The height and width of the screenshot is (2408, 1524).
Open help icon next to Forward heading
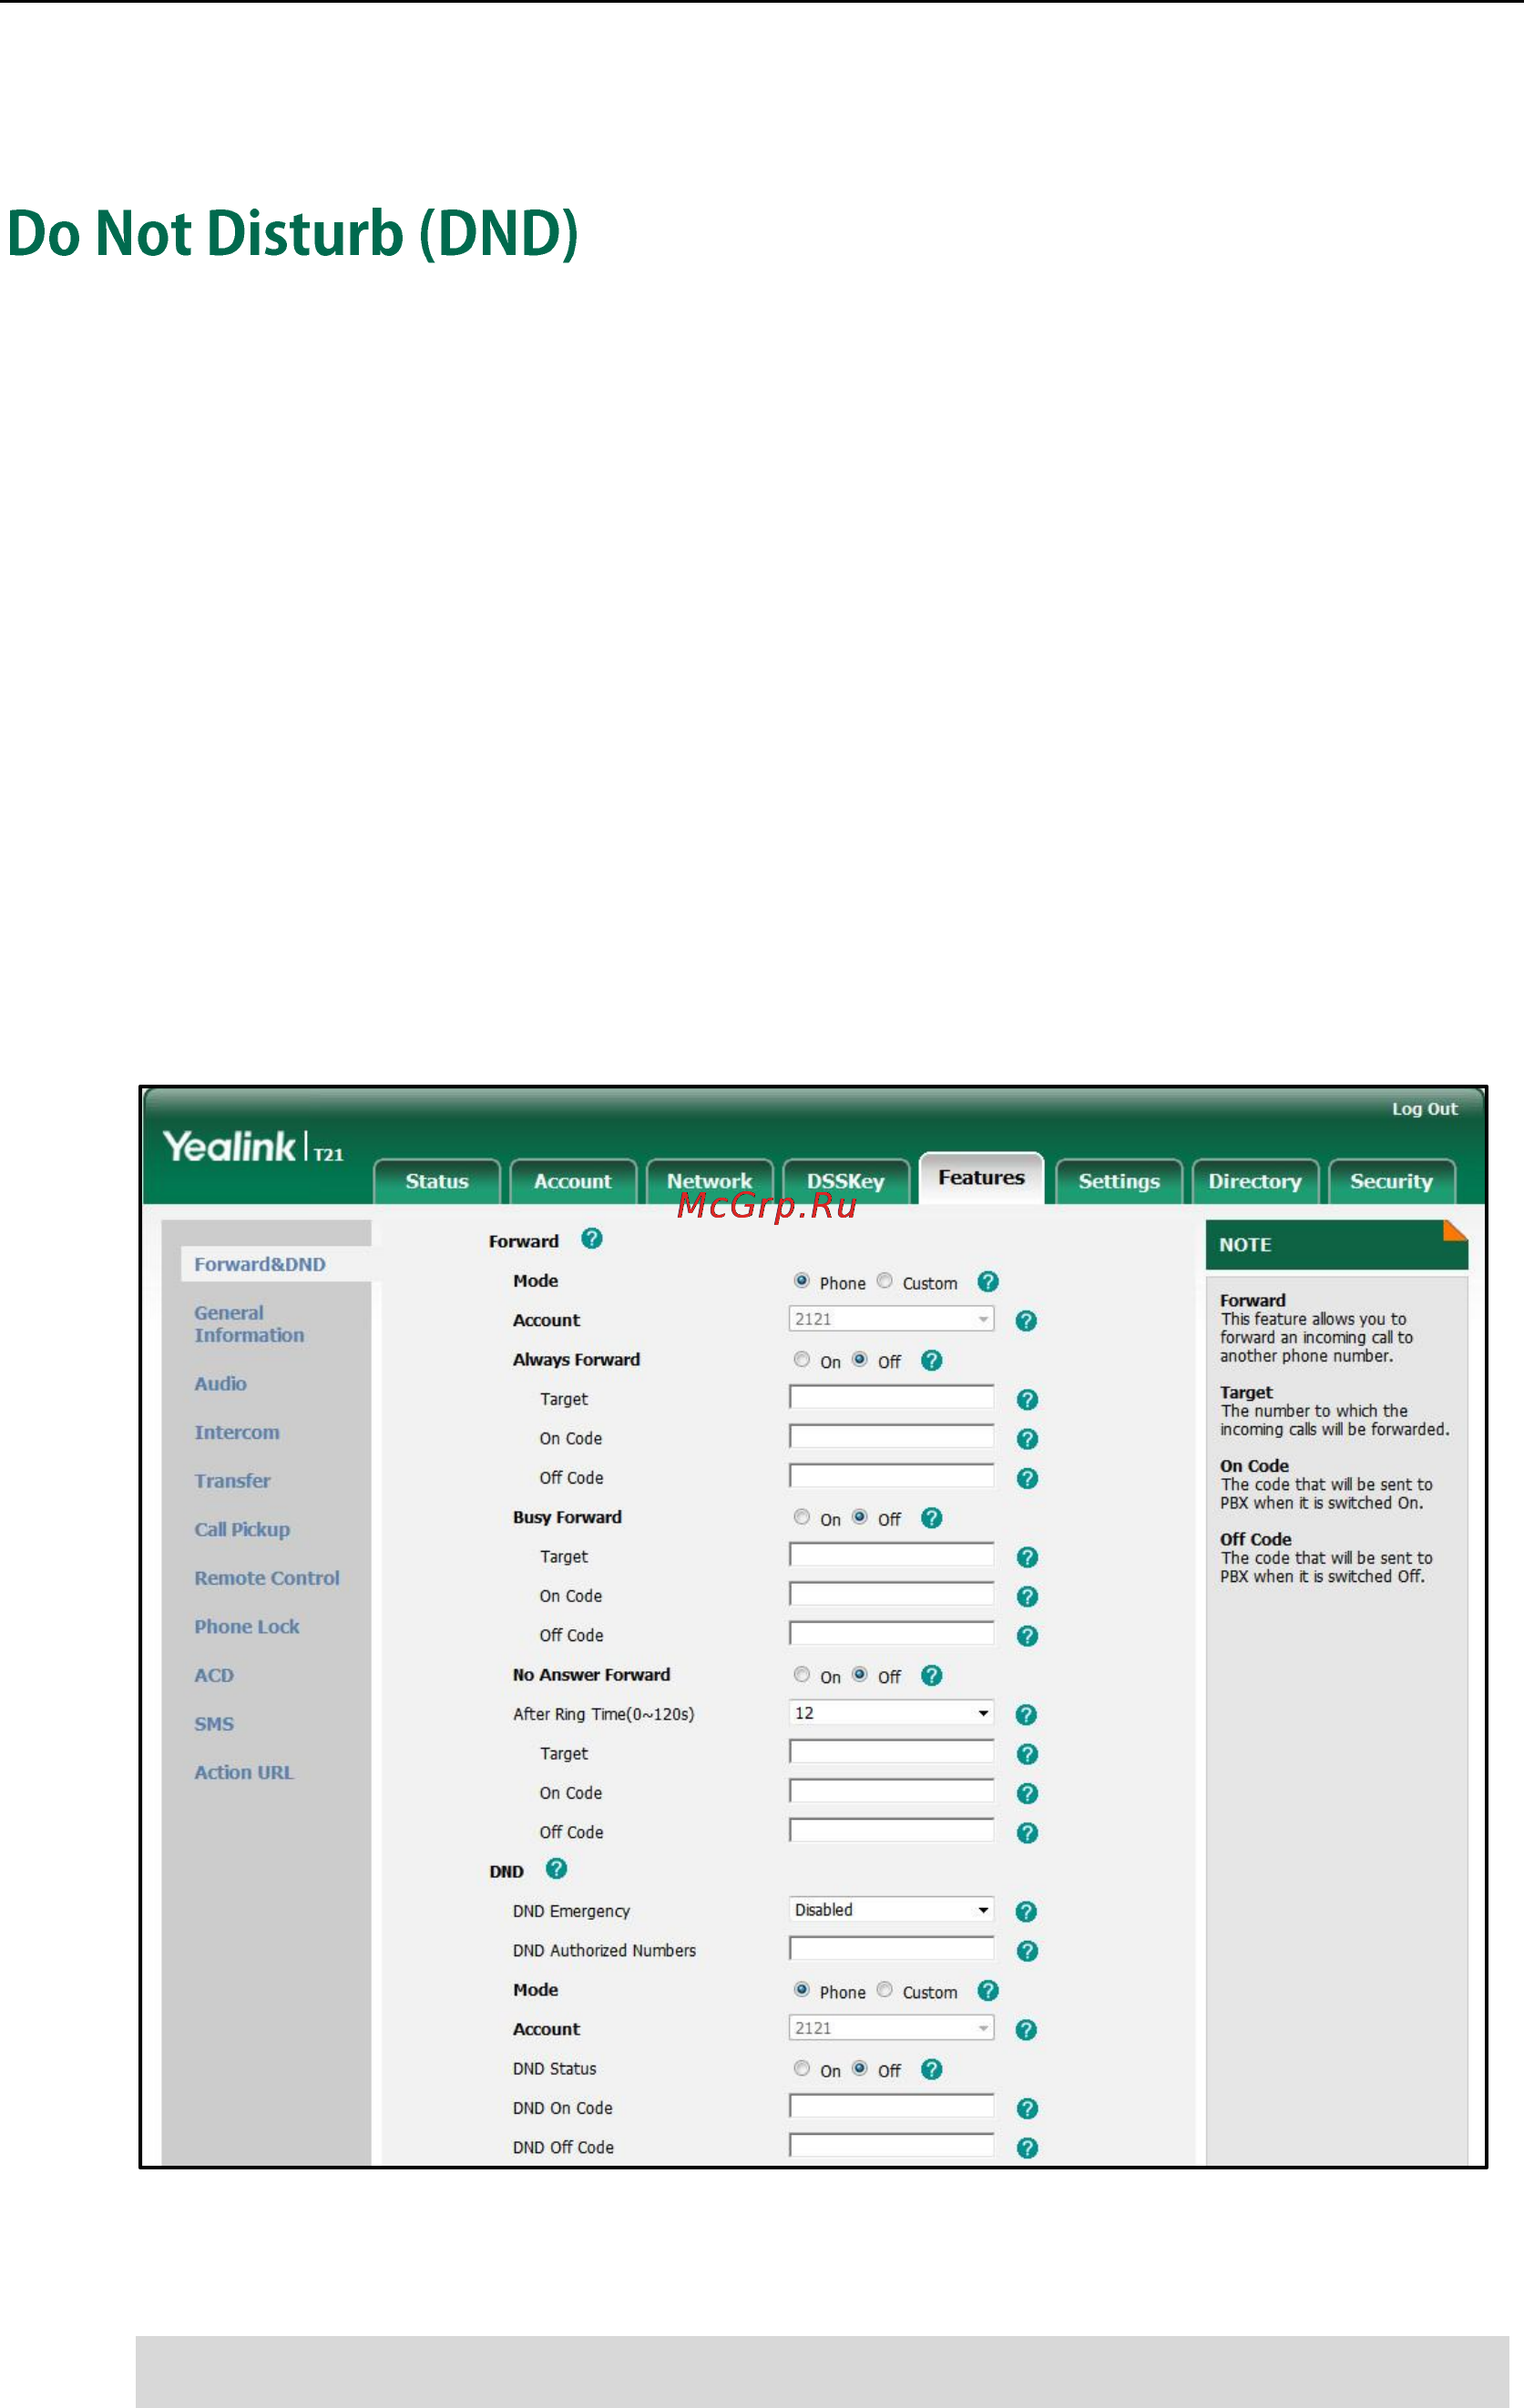tap(591, 1239)
